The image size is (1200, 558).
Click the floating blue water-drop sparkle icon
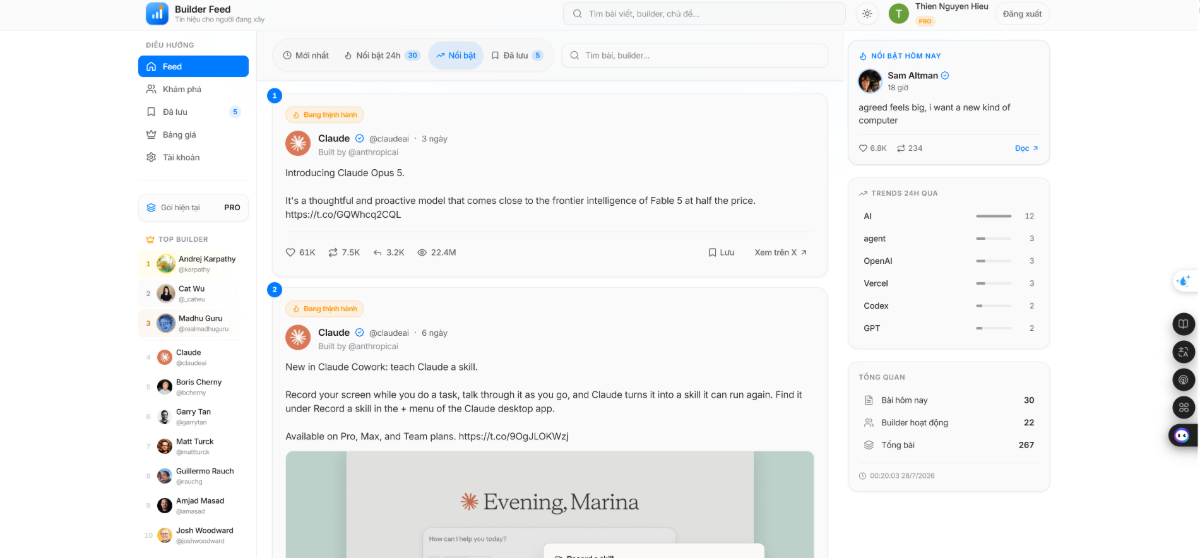point(1185,281)
